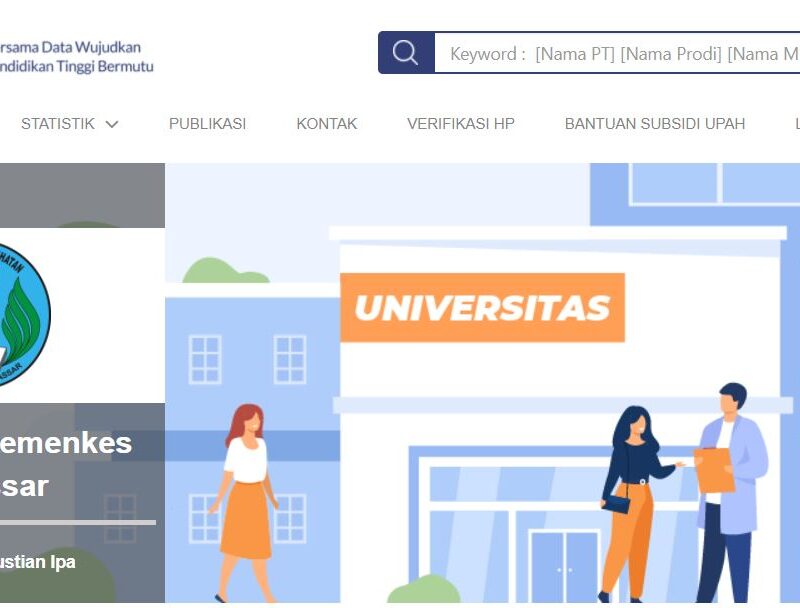Image resolution: width=800 pixels, height=608 pixels.
Task: Open the VERIFIKASI HP link
Action: coord(461,124)
